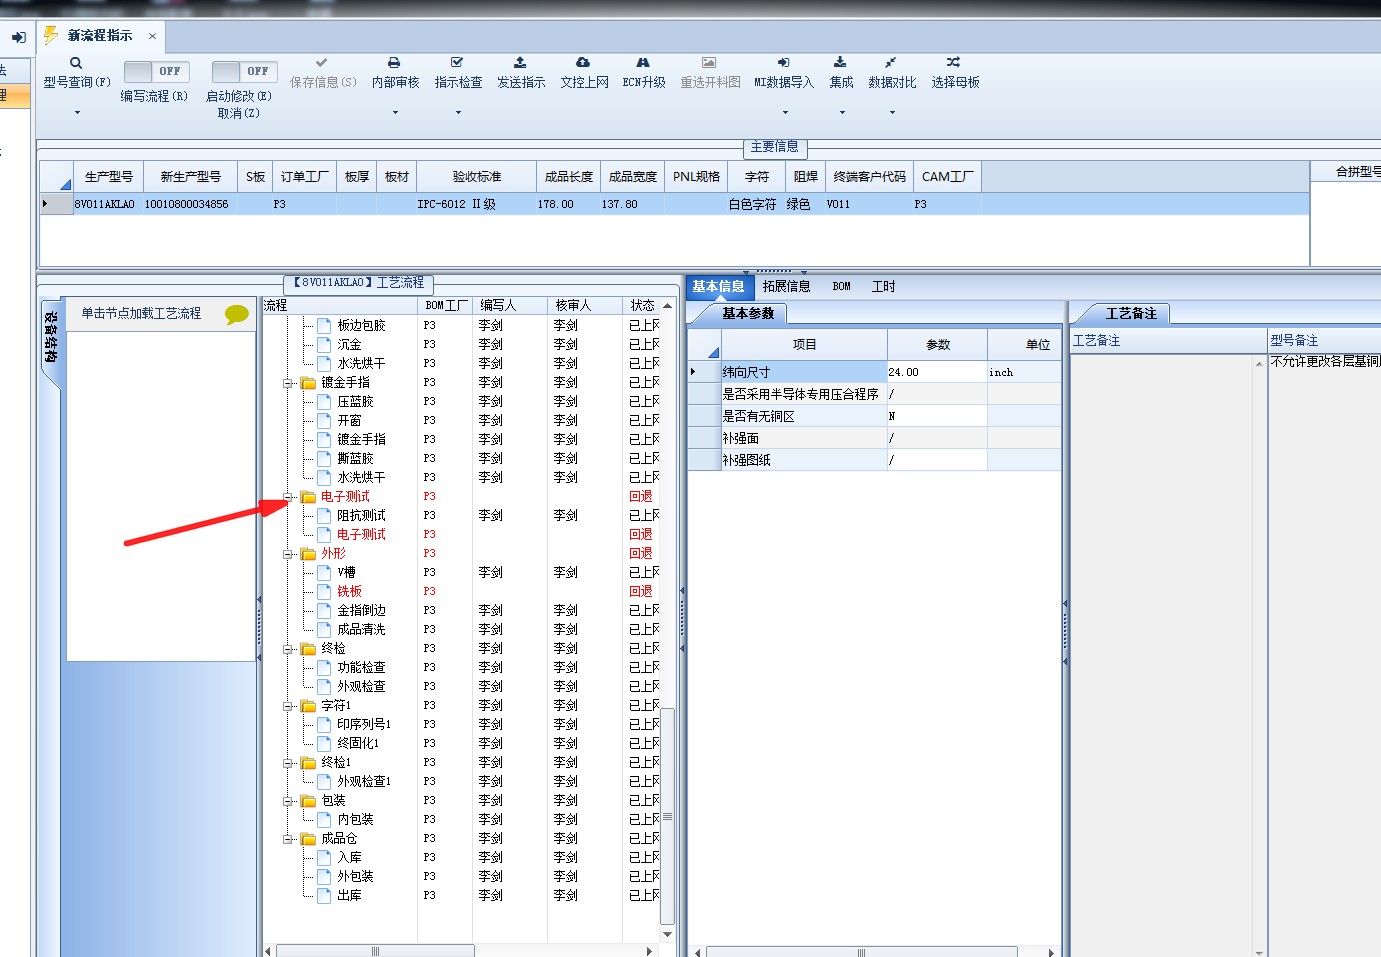The width and height of the screenshot is (1381, 957).
Task: Click the 集成 download icon
Action: pos(840,63)
